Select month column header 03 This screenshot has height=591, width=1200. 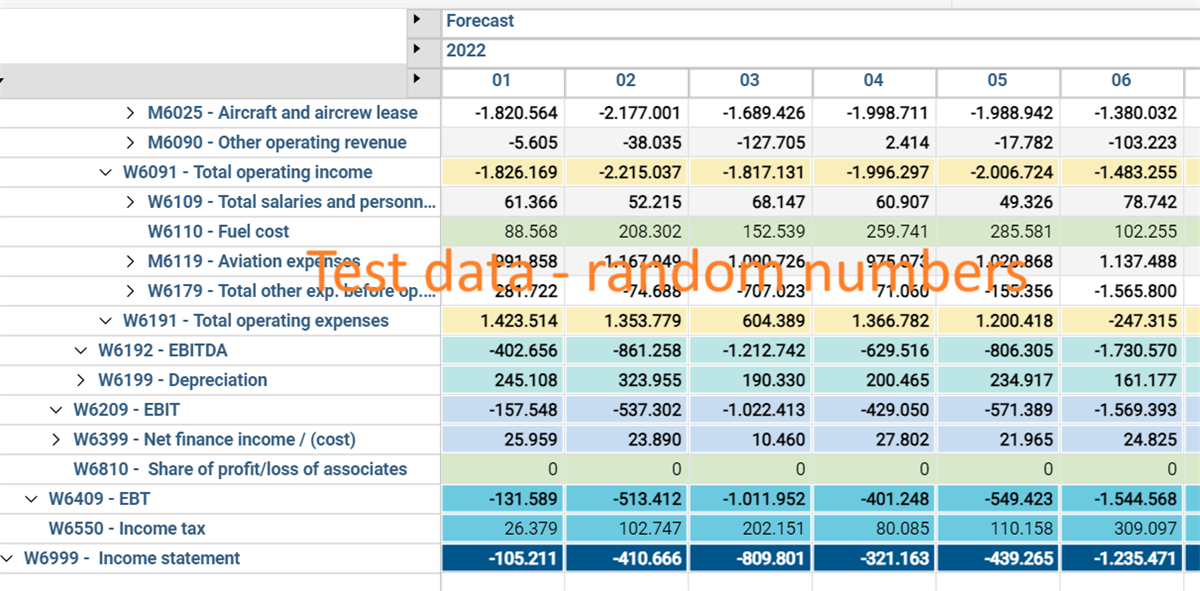click(x=750, y=80)
